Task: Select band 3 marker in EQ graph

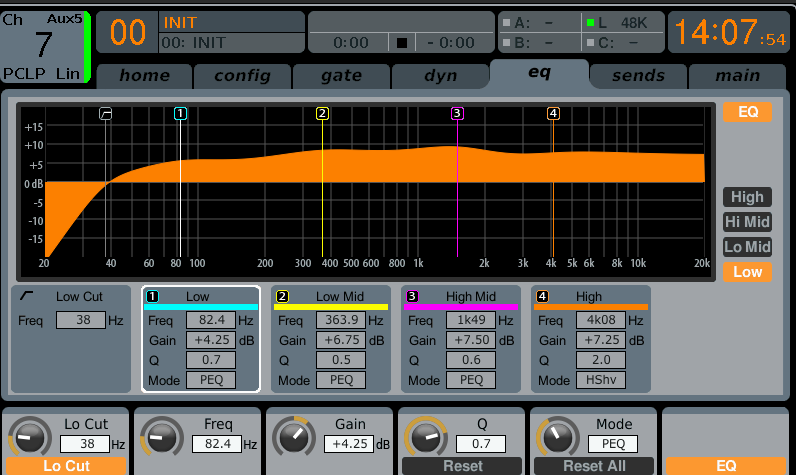Action: [457, 114]
